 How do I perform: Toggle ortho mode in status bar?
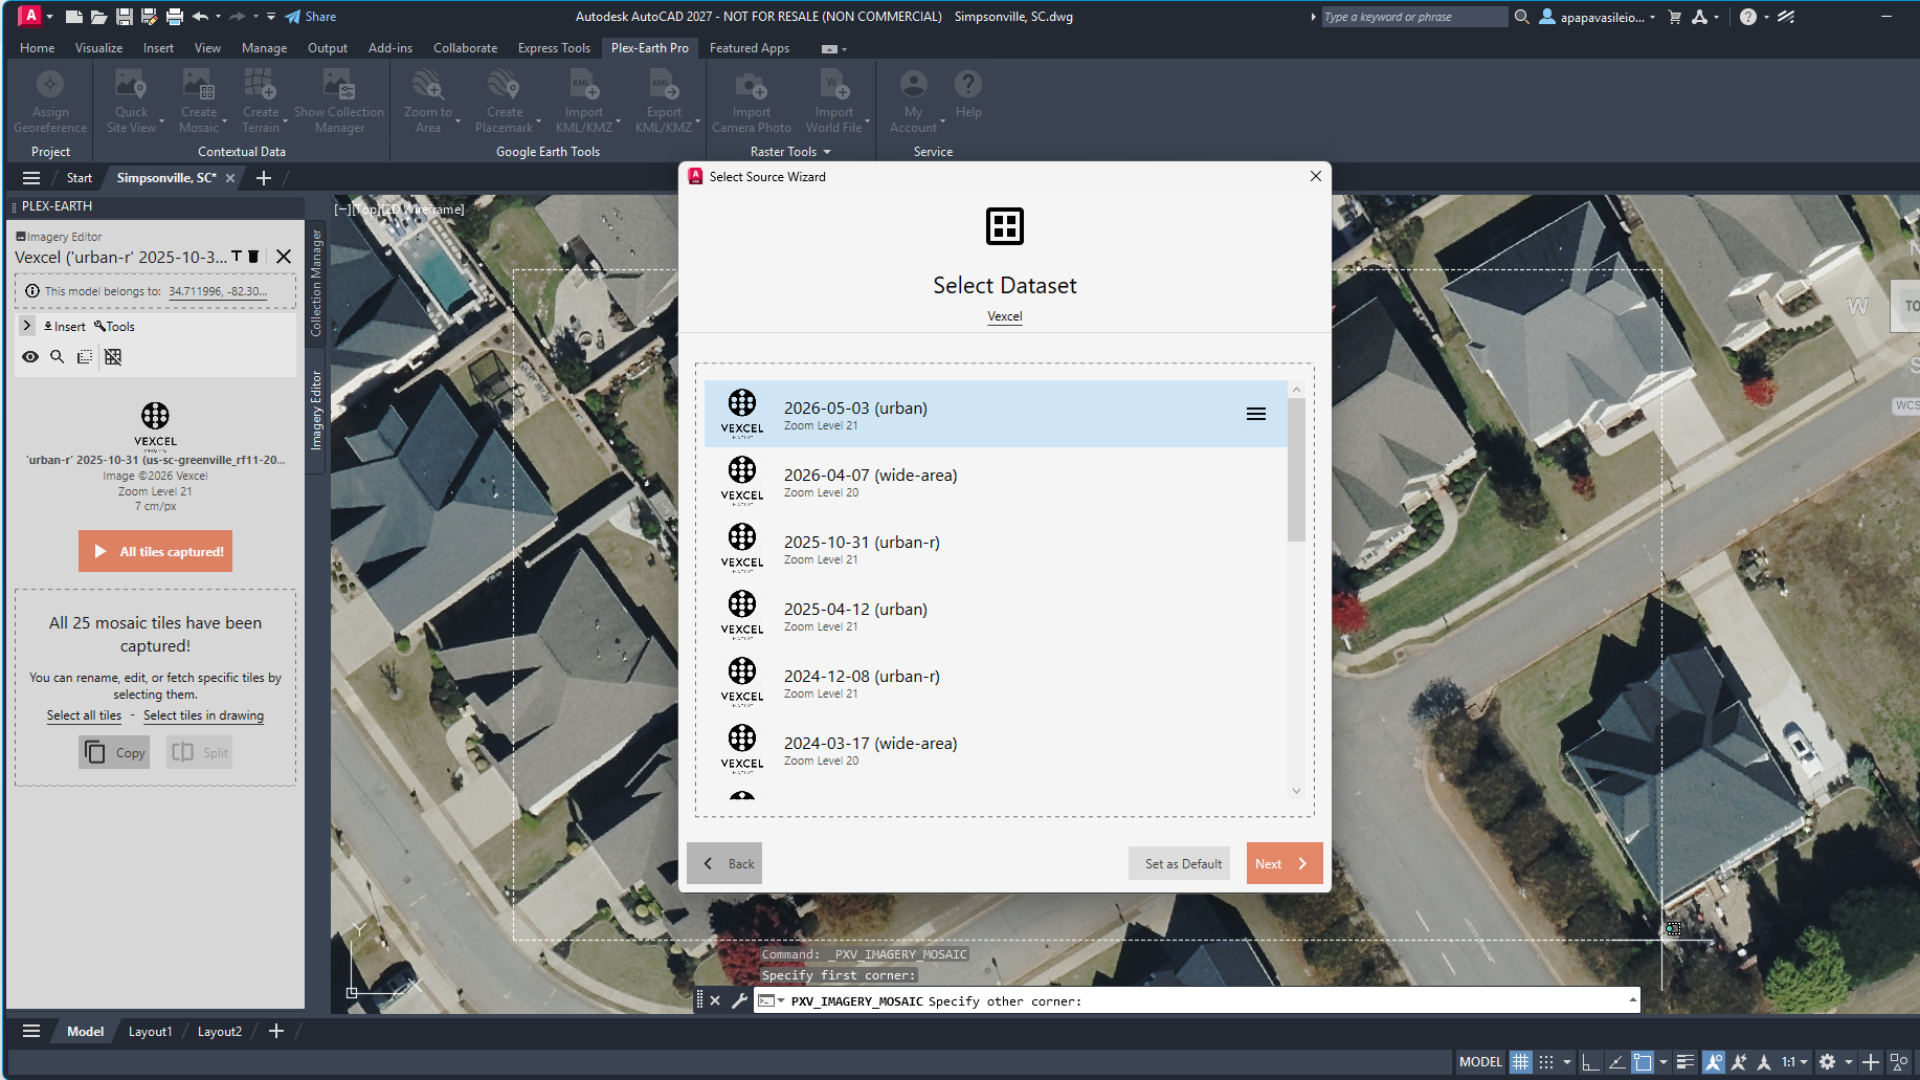1590,1062
